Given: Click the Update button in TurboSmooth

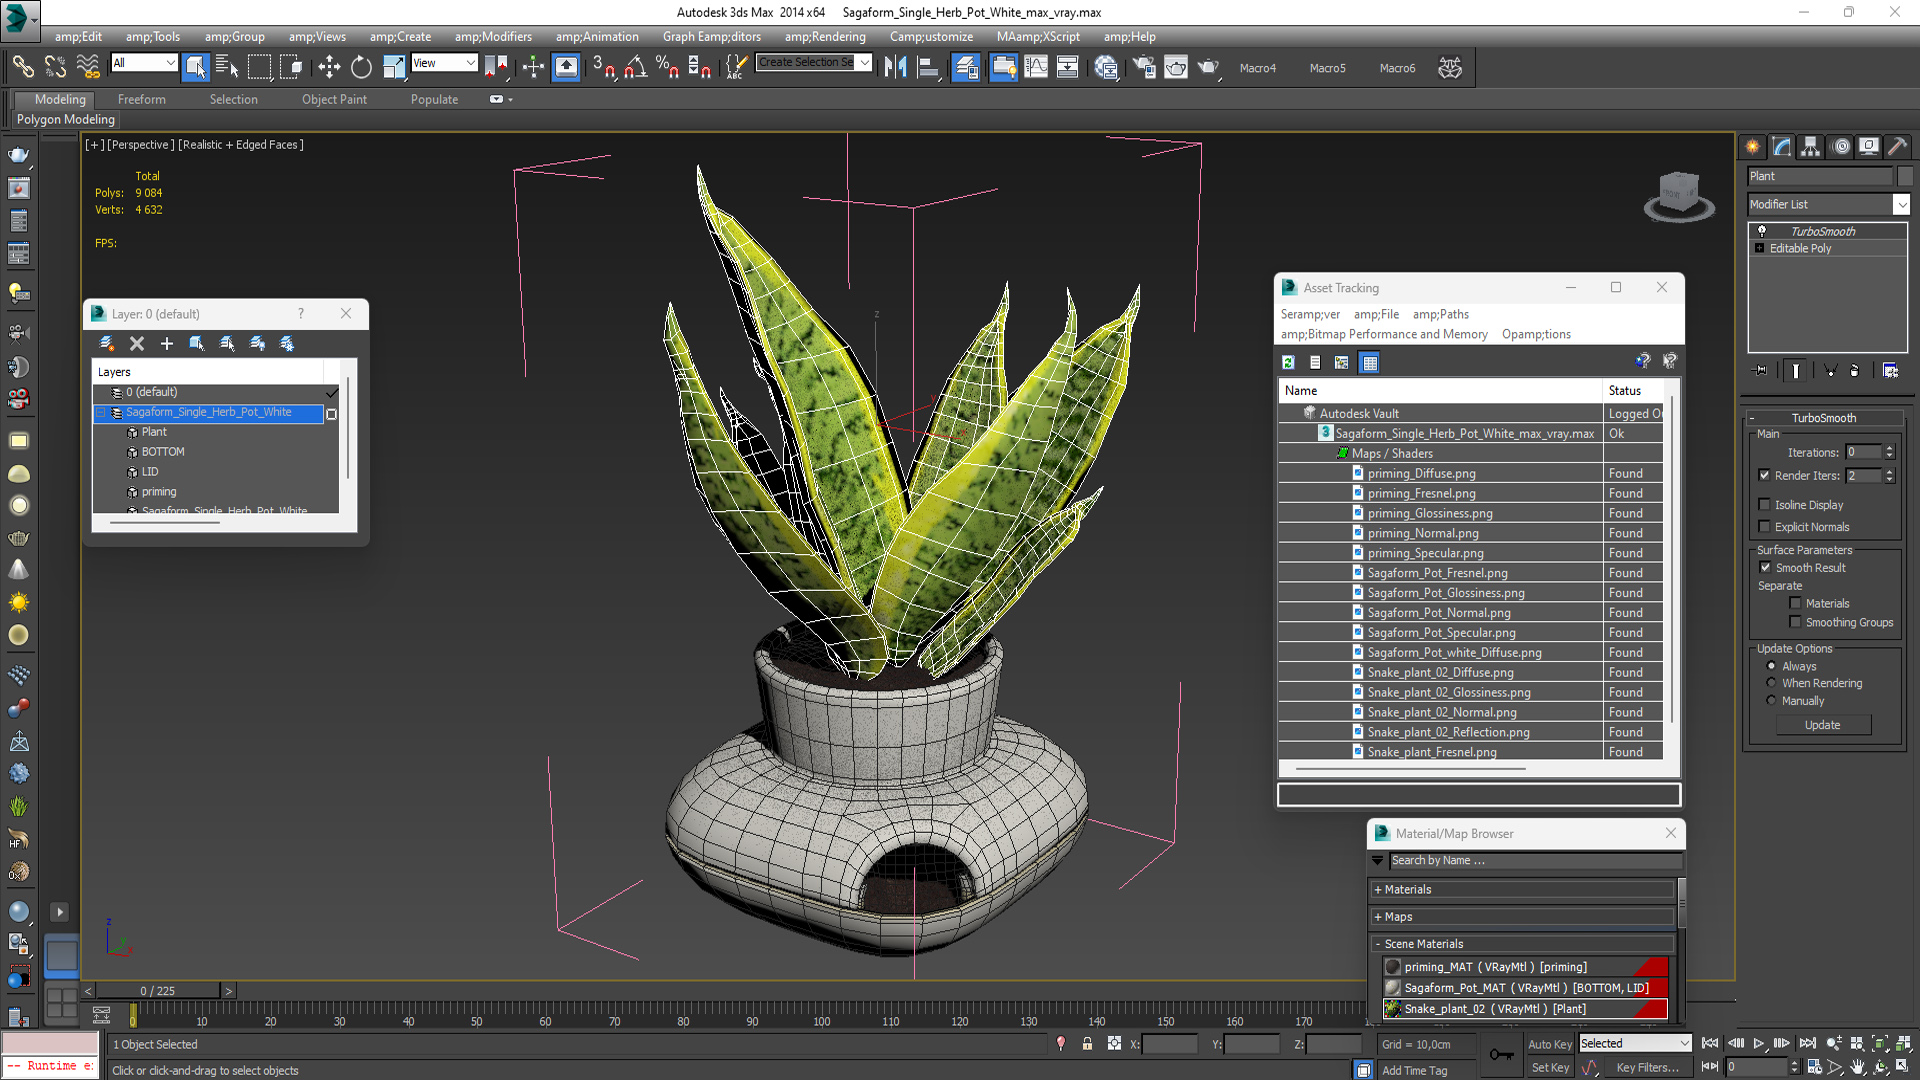Looking at the screenshot, I should [x=1822, y=725].
